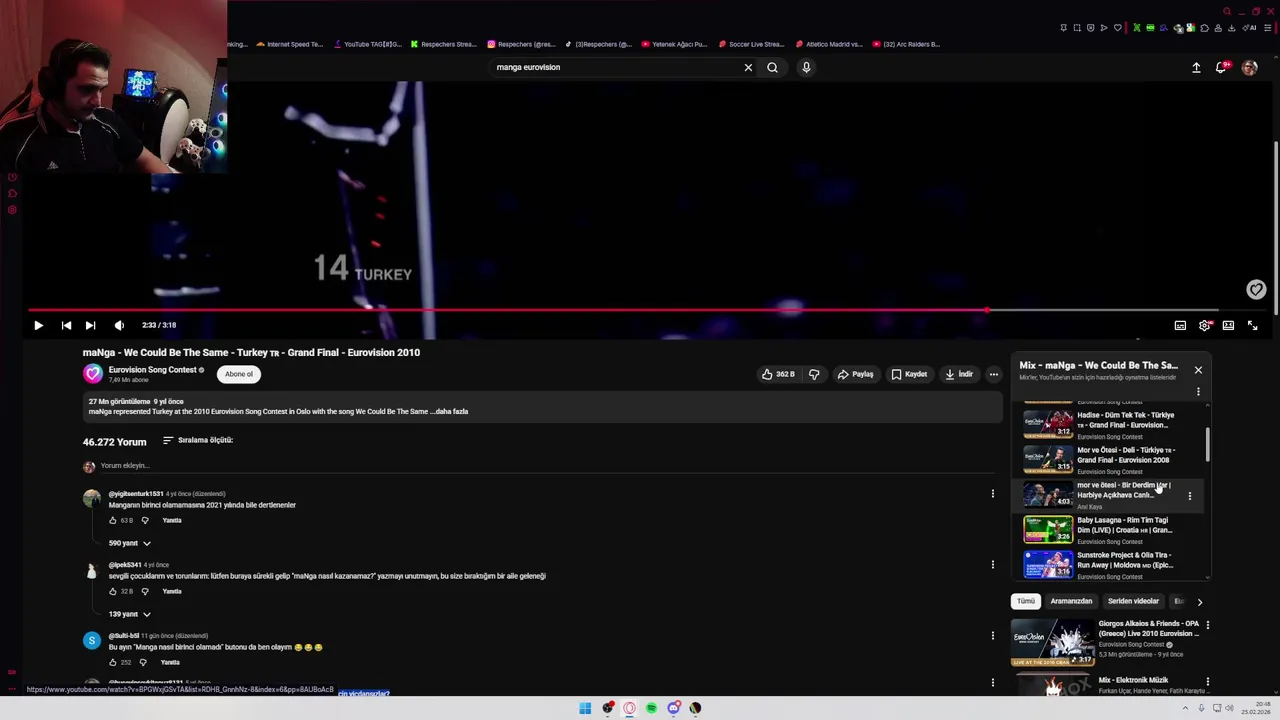
Task: Open Mix playlist three-dot menu
Action: pyautogui.click(x=1198, y=391)
